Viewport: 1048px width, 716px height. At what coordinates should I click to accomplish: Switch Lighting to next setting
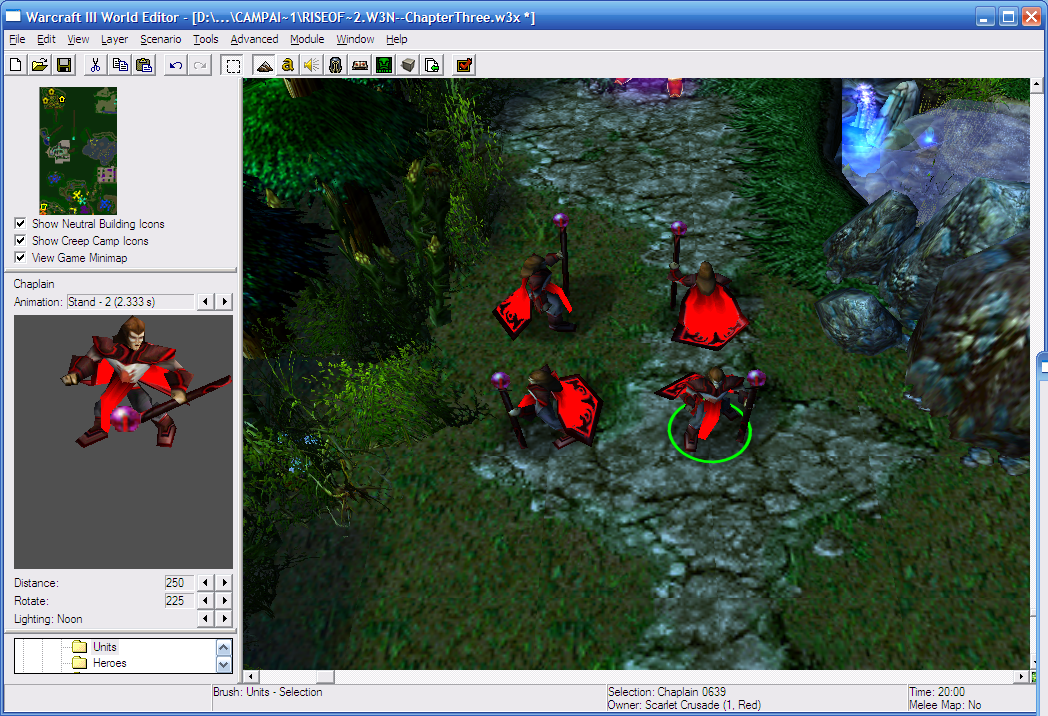(x=225, y=618)
